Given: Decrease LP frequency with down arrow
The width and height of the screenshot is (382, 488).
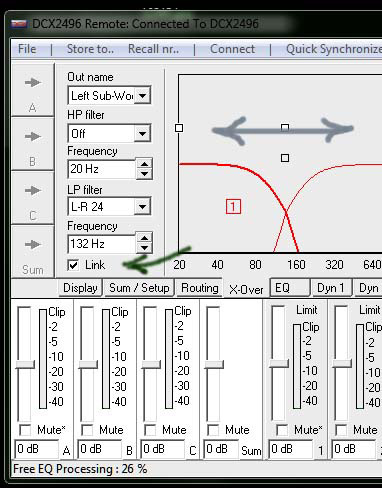Looking at the screenshot, I should pos(144,248).
